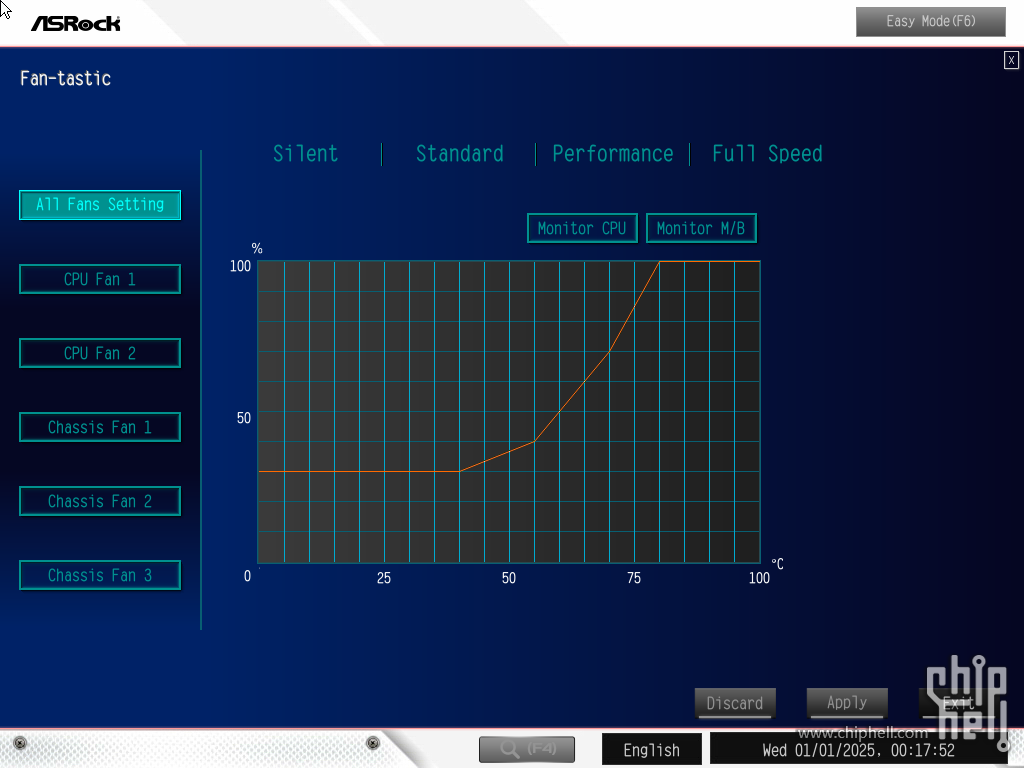The height and width of the screenshot is (768, 1024).
Task: Close the Fan-tastic panel with X
Action: 1011,60
